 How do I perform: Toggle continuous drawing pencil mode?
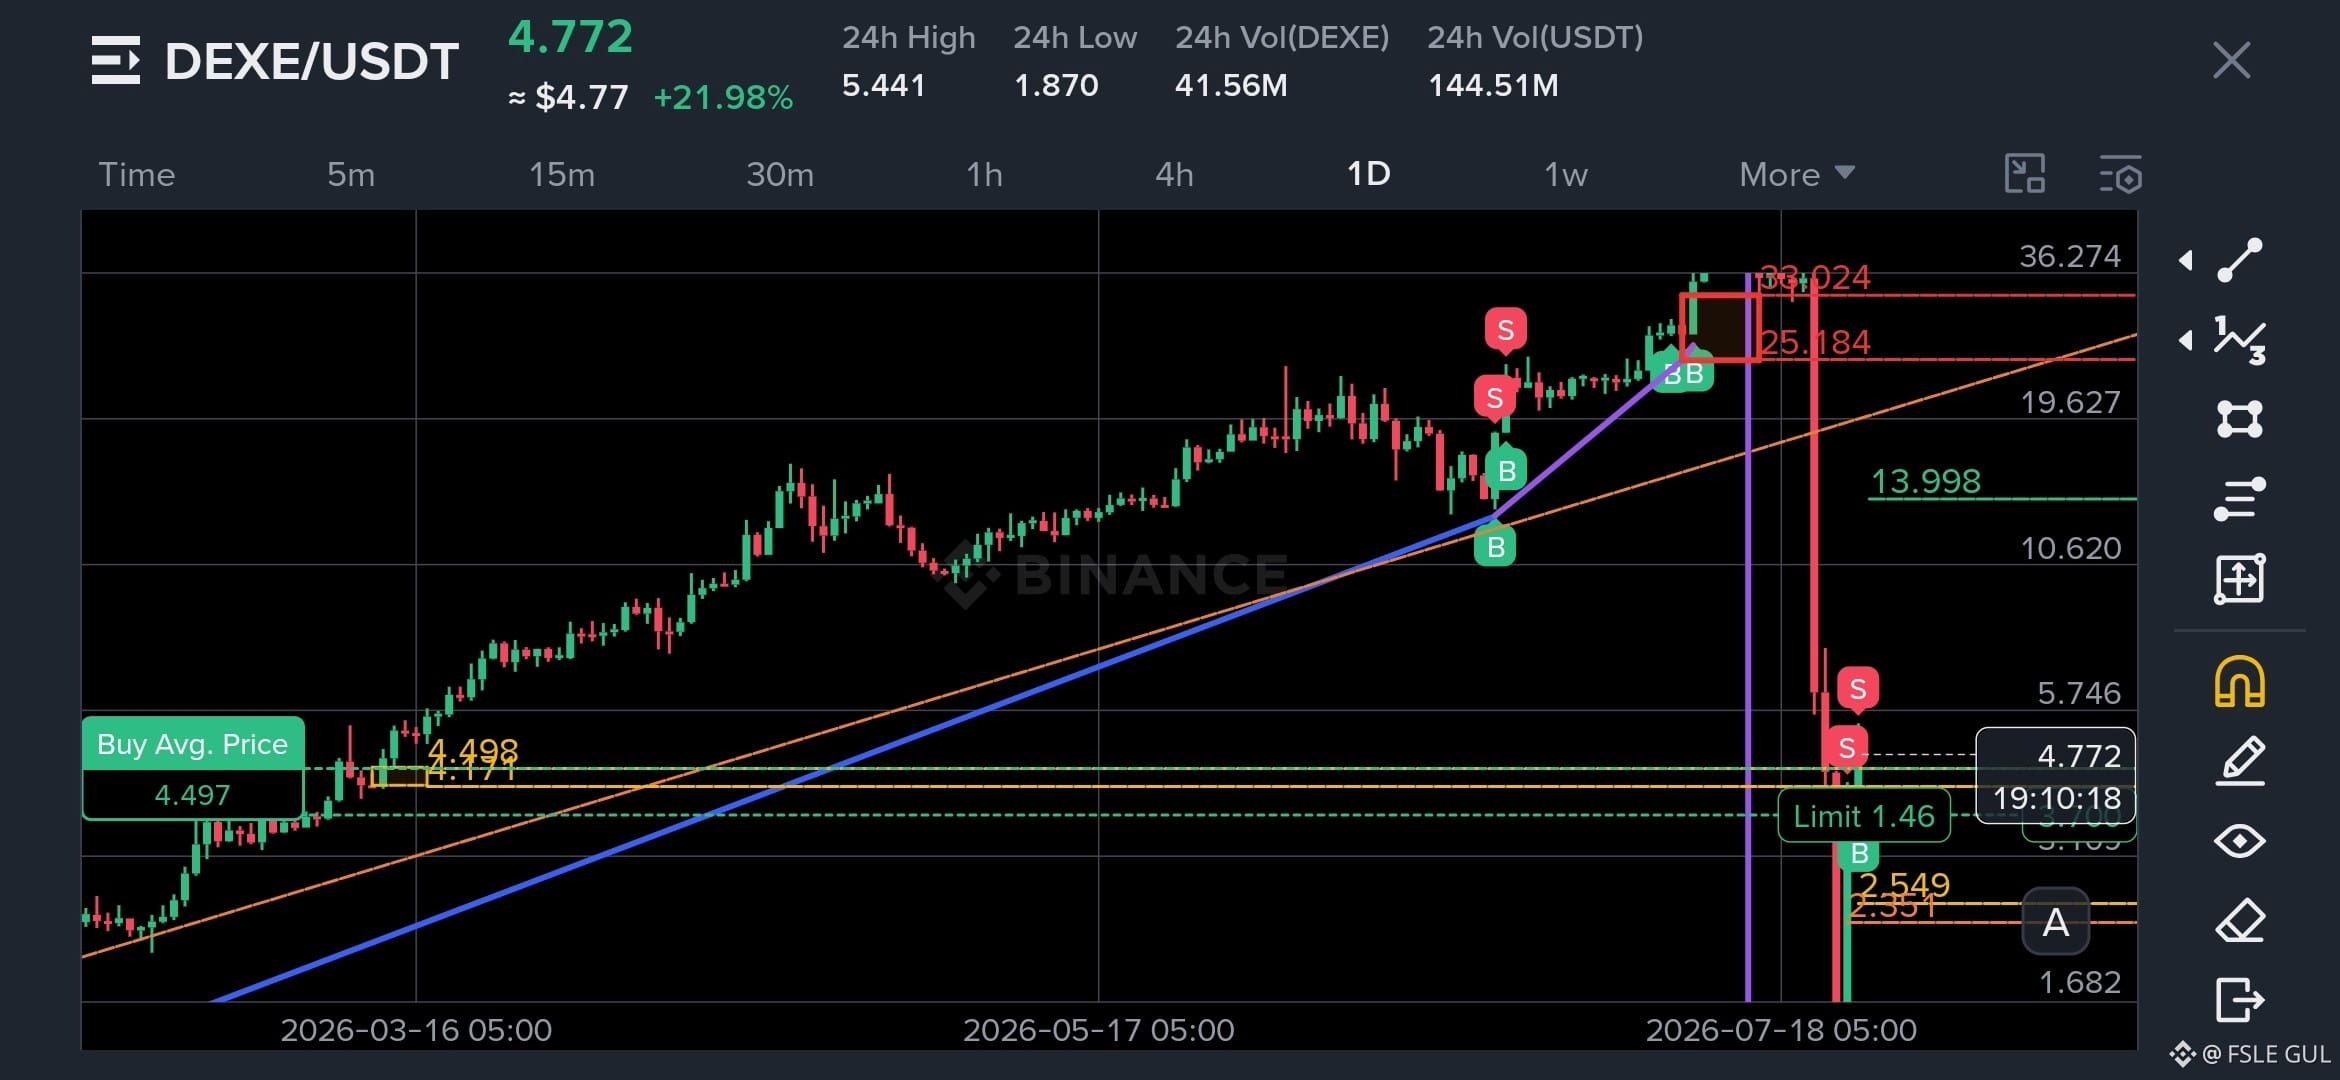click(x=2240, y=761)
